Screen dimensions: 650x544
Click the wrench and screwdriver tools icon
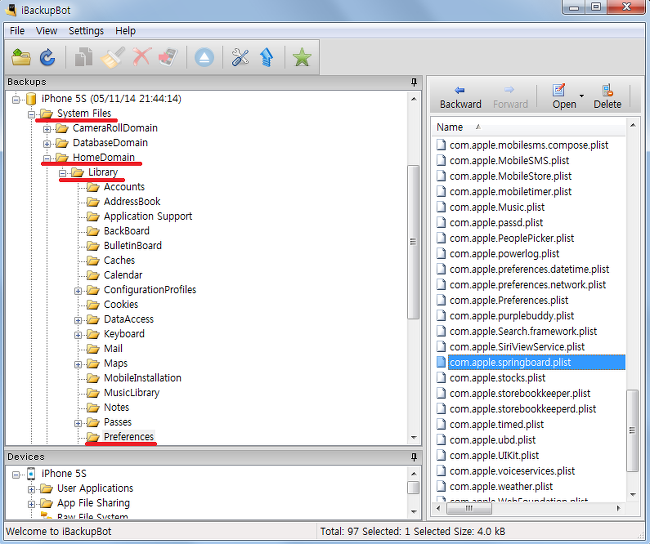(240, 57)
